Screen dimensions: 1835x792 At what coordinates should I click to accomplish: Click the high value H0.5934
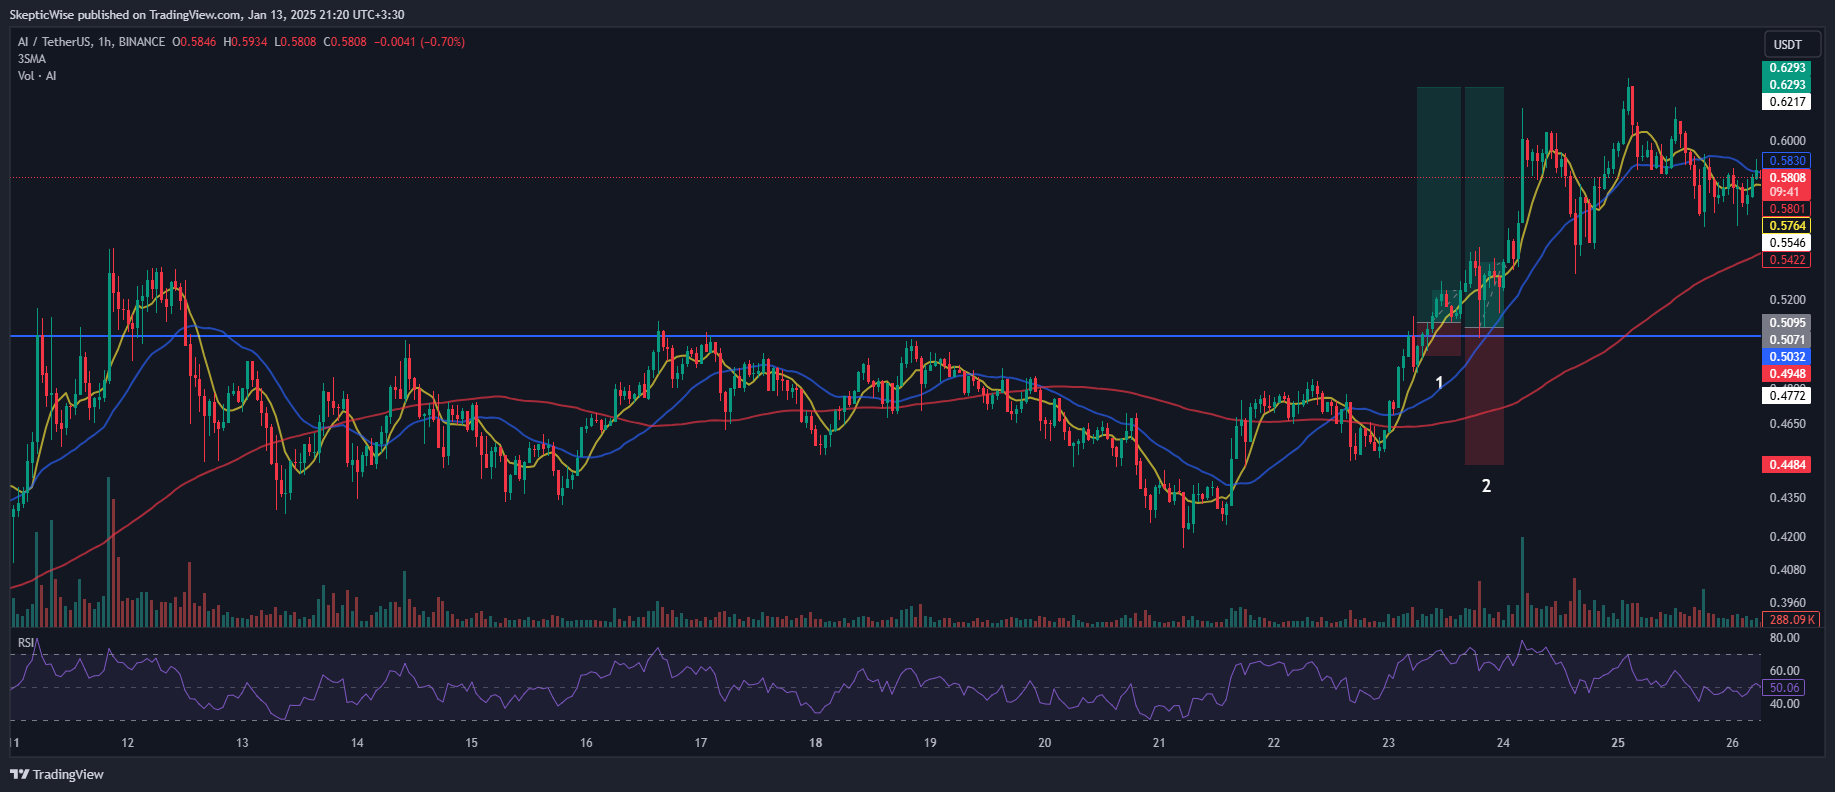tap(245, 42)
